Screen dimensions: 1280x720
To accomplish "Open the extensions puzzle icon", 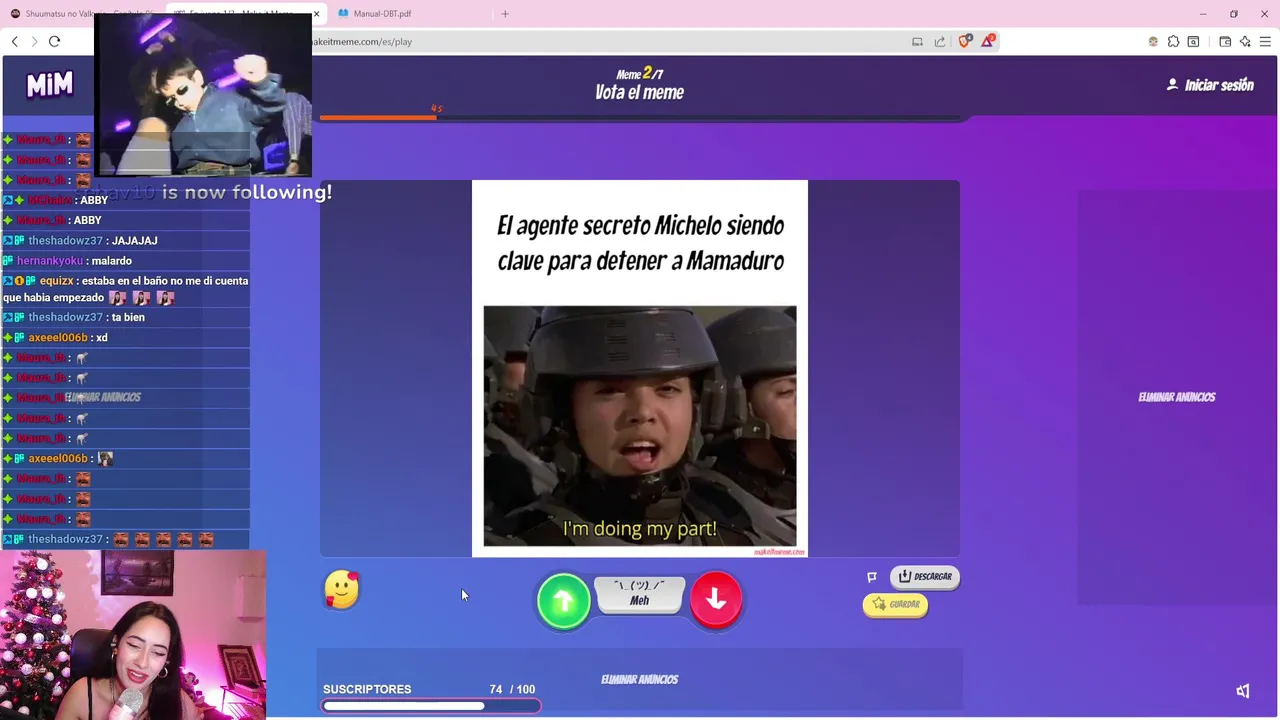I will point(1173,41).
